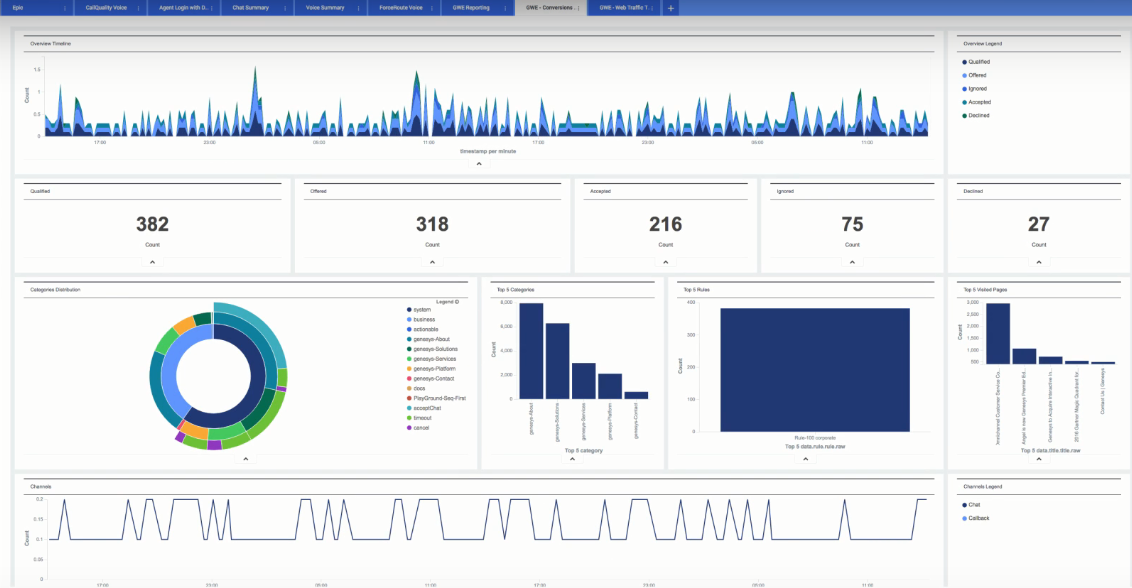Open options menu on Voice Summary tab
Image resolution: width=1132 pixels, height=588 pixels.
pos(355,8)
